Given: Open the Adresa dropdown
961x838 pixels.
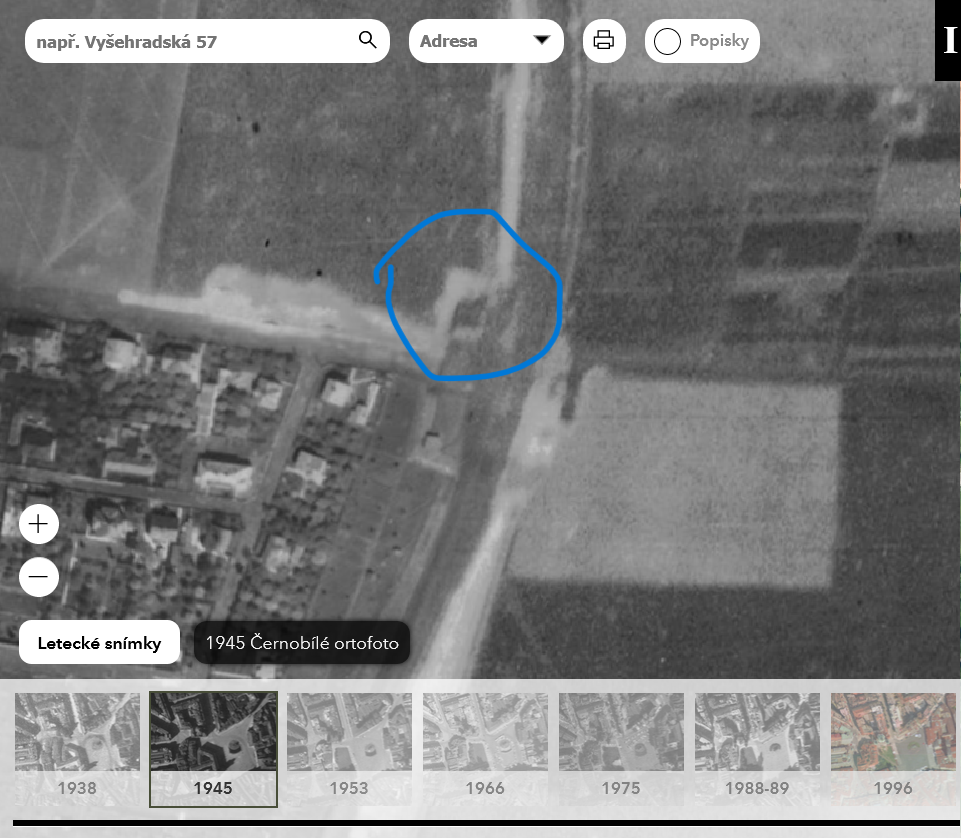Looking at the screenshot, I should tap(486, 41).
